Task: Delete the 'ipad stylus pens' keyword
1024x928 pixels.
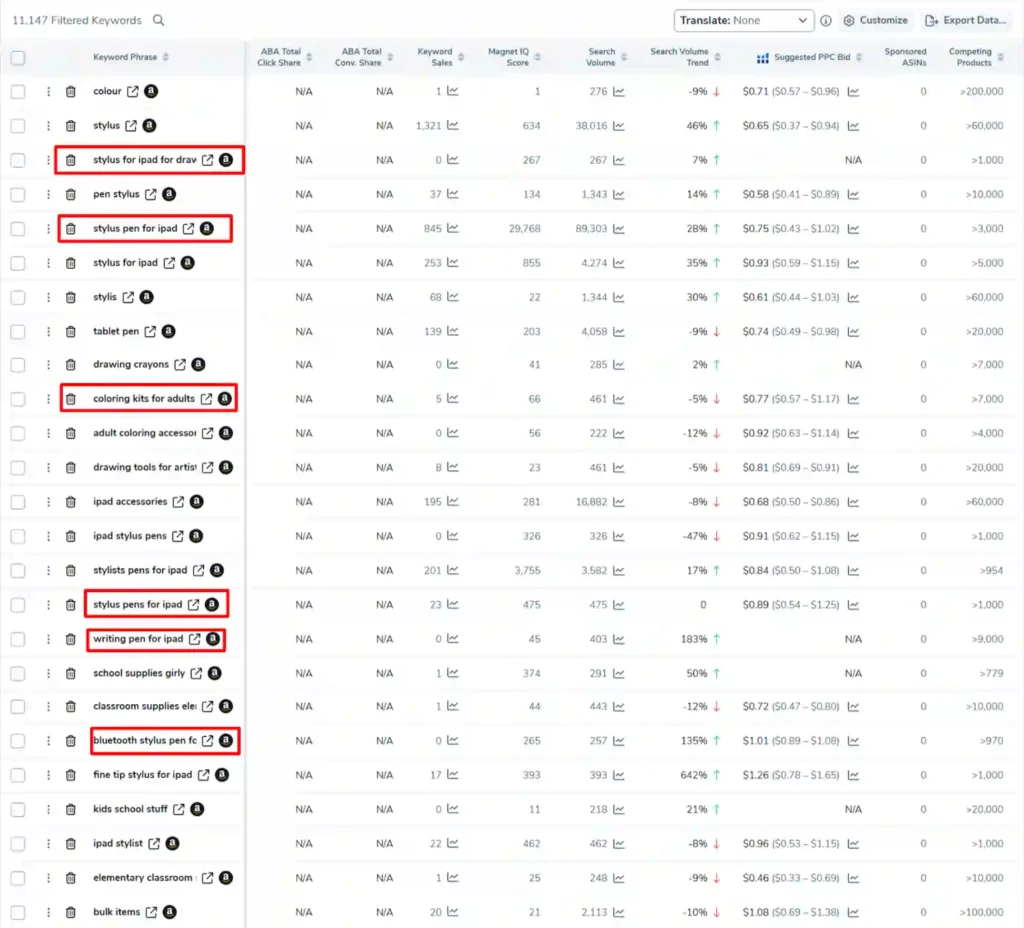Action: pos(71,536)
